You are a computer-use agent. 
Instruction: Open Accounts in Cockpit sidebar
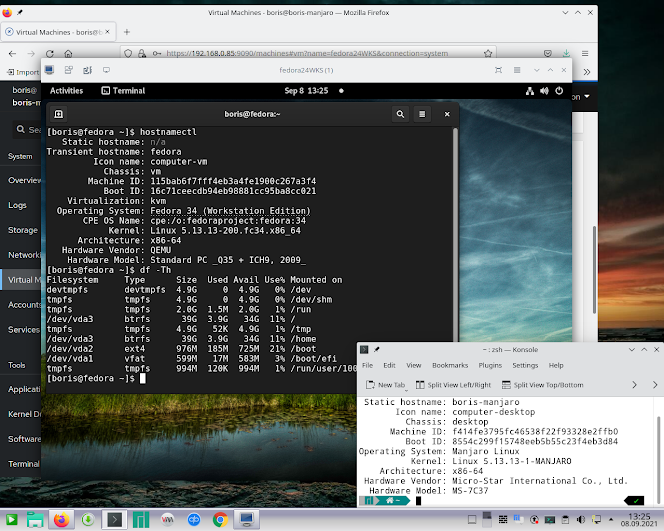click(25, 305)
